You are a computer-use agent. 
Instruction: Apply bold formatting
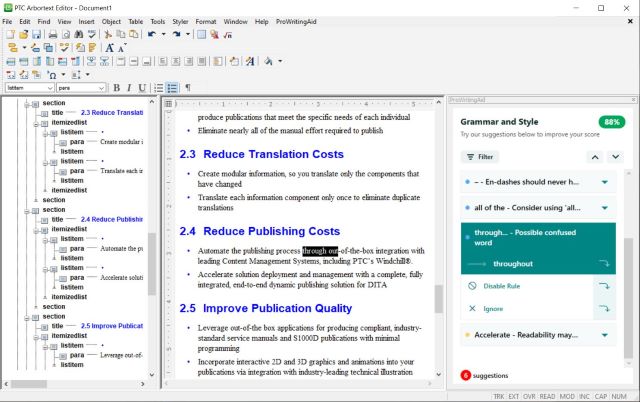pos(117,88)
